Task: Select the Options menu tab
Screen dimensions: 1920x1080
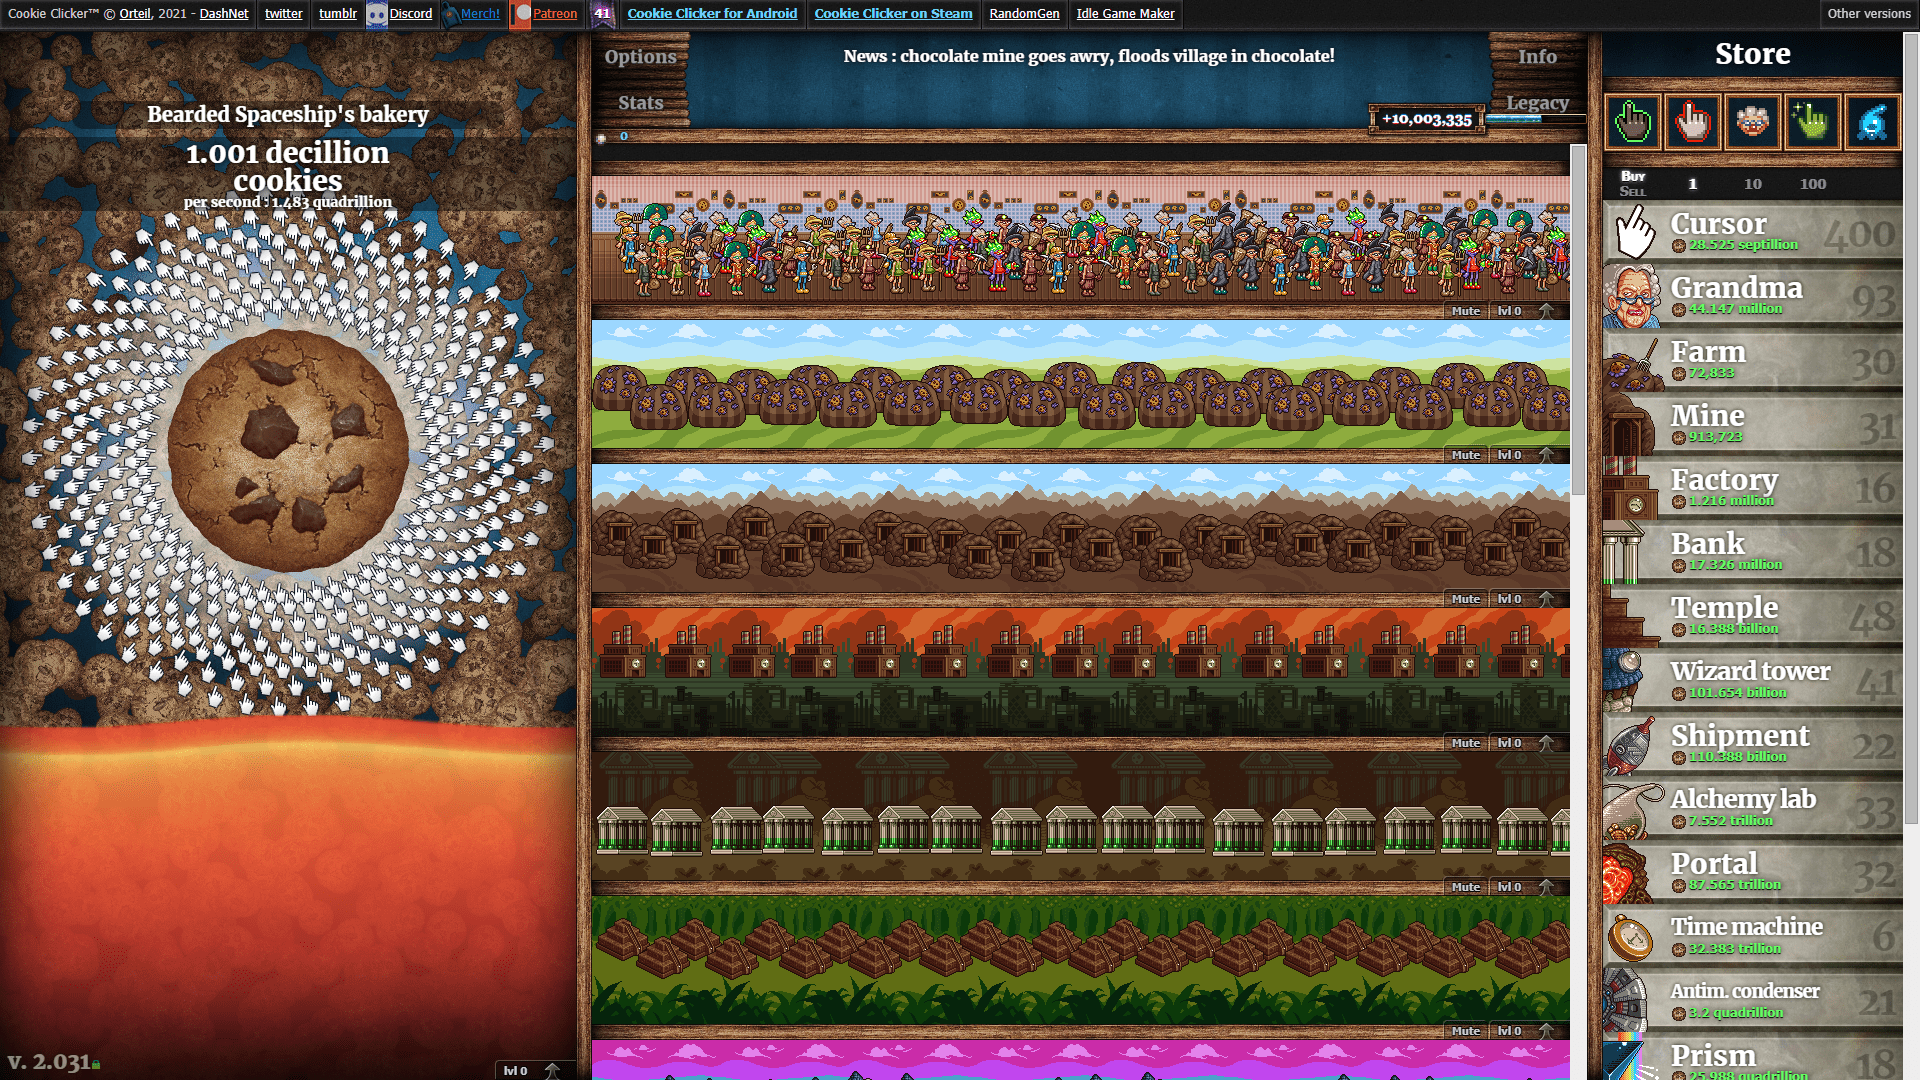Action: [641, 55]
